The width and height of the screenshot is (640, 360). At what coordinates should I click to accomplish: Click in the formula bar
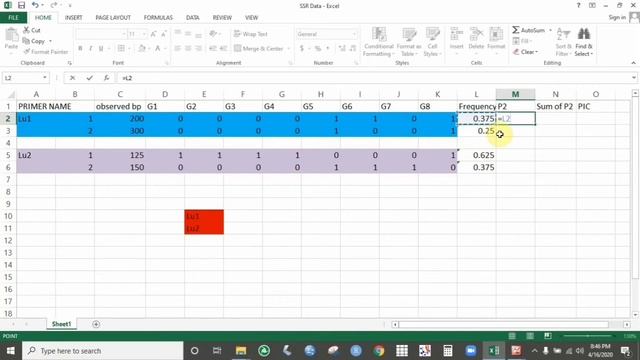point(373,78)
